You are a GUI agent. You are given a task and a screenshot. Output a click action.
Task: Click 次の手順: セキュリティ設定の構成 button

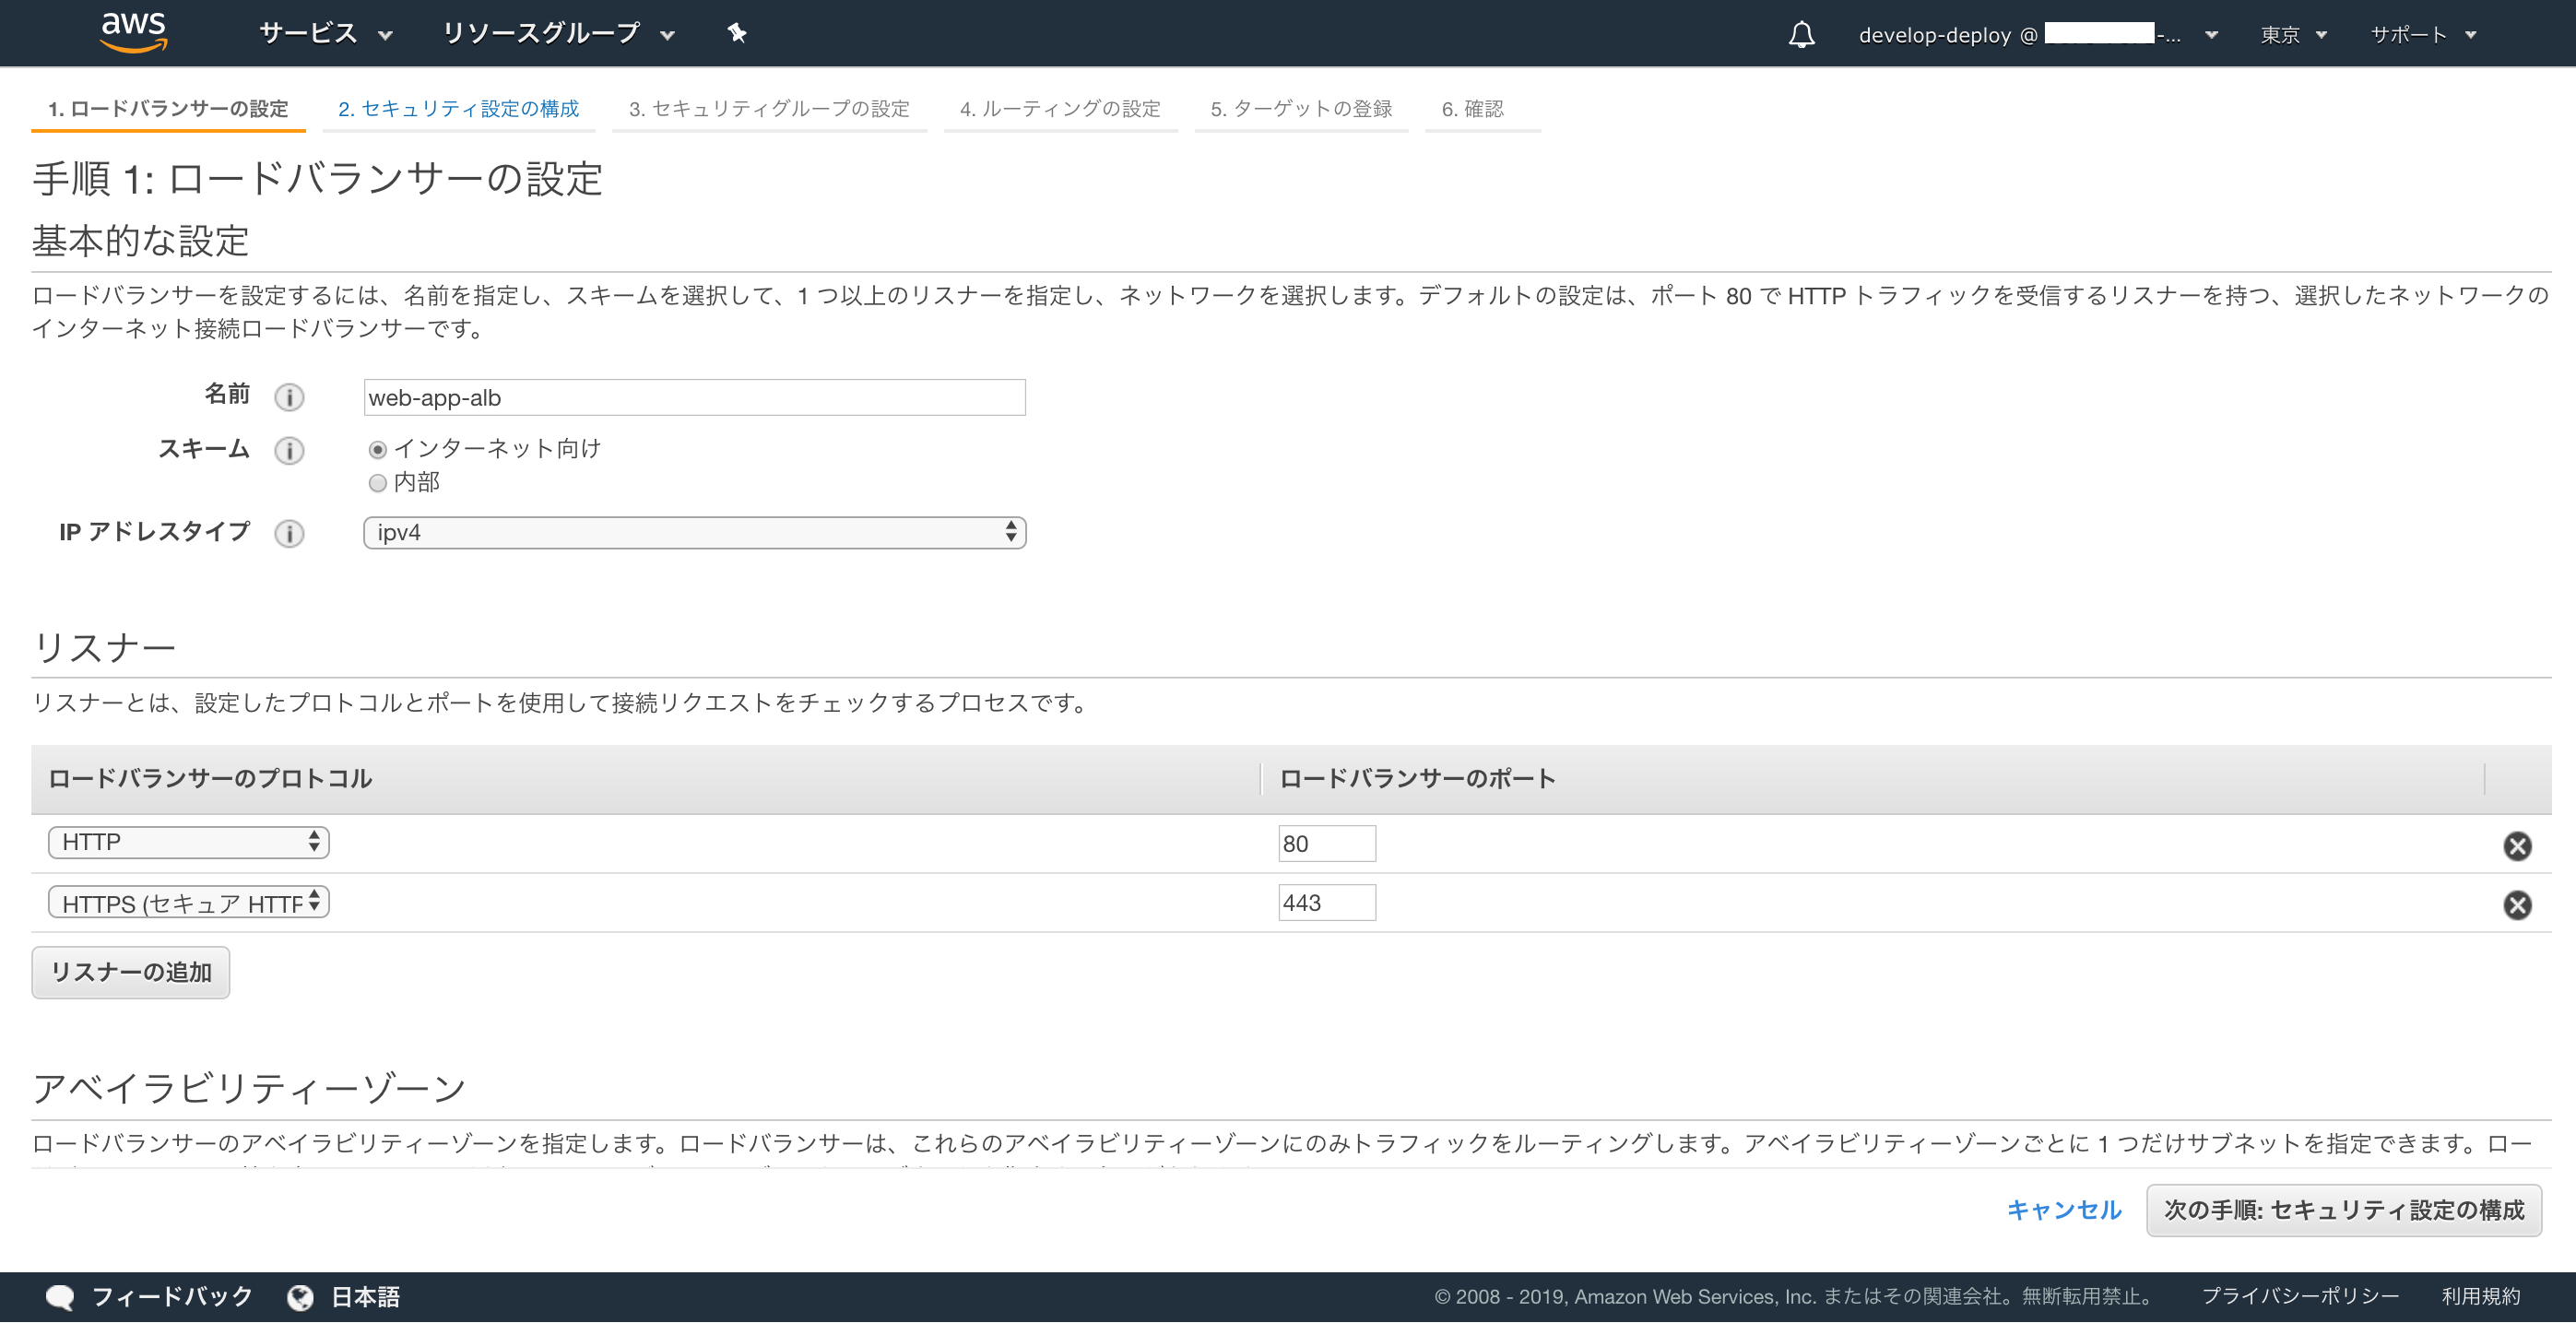click(x=2343, y=1210)
